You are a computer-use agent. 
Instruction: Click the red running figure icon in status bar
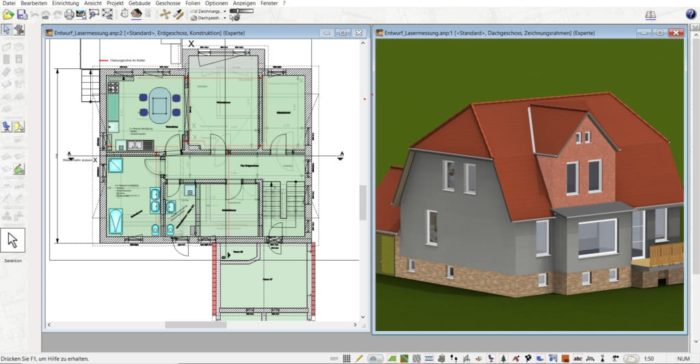tap(516, 358)
